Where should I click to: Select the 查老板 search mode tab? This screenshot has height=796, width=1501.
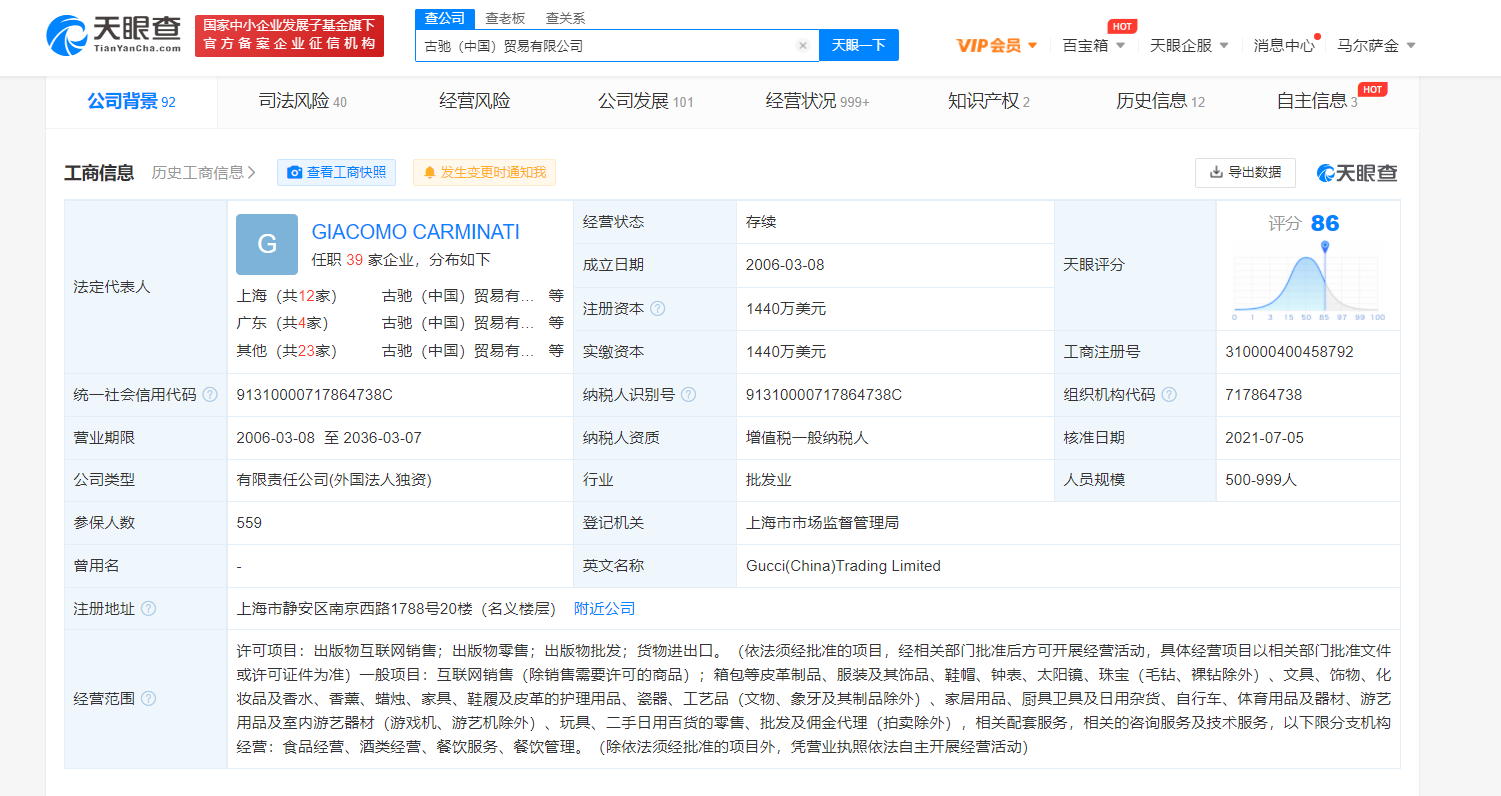[x=505, y=18]
